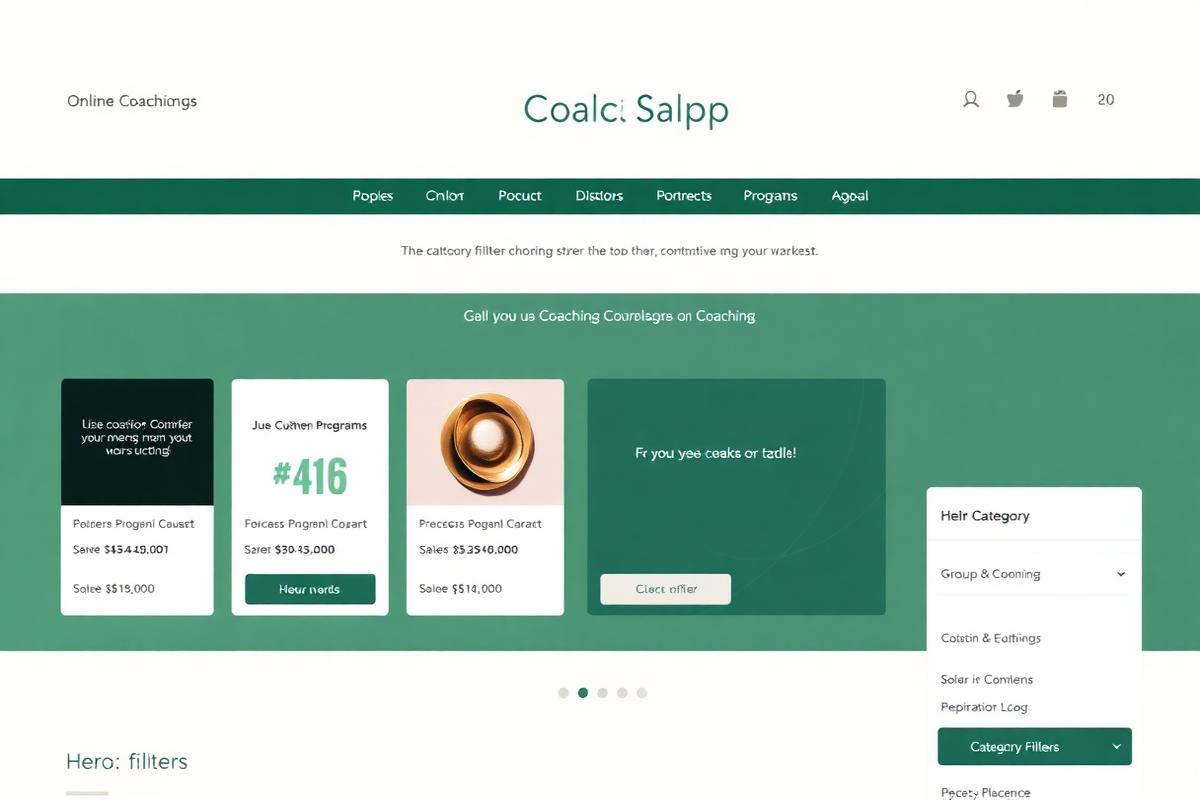Open the Popies menu item
This screenshot has width=1200, height=800.
372,196
